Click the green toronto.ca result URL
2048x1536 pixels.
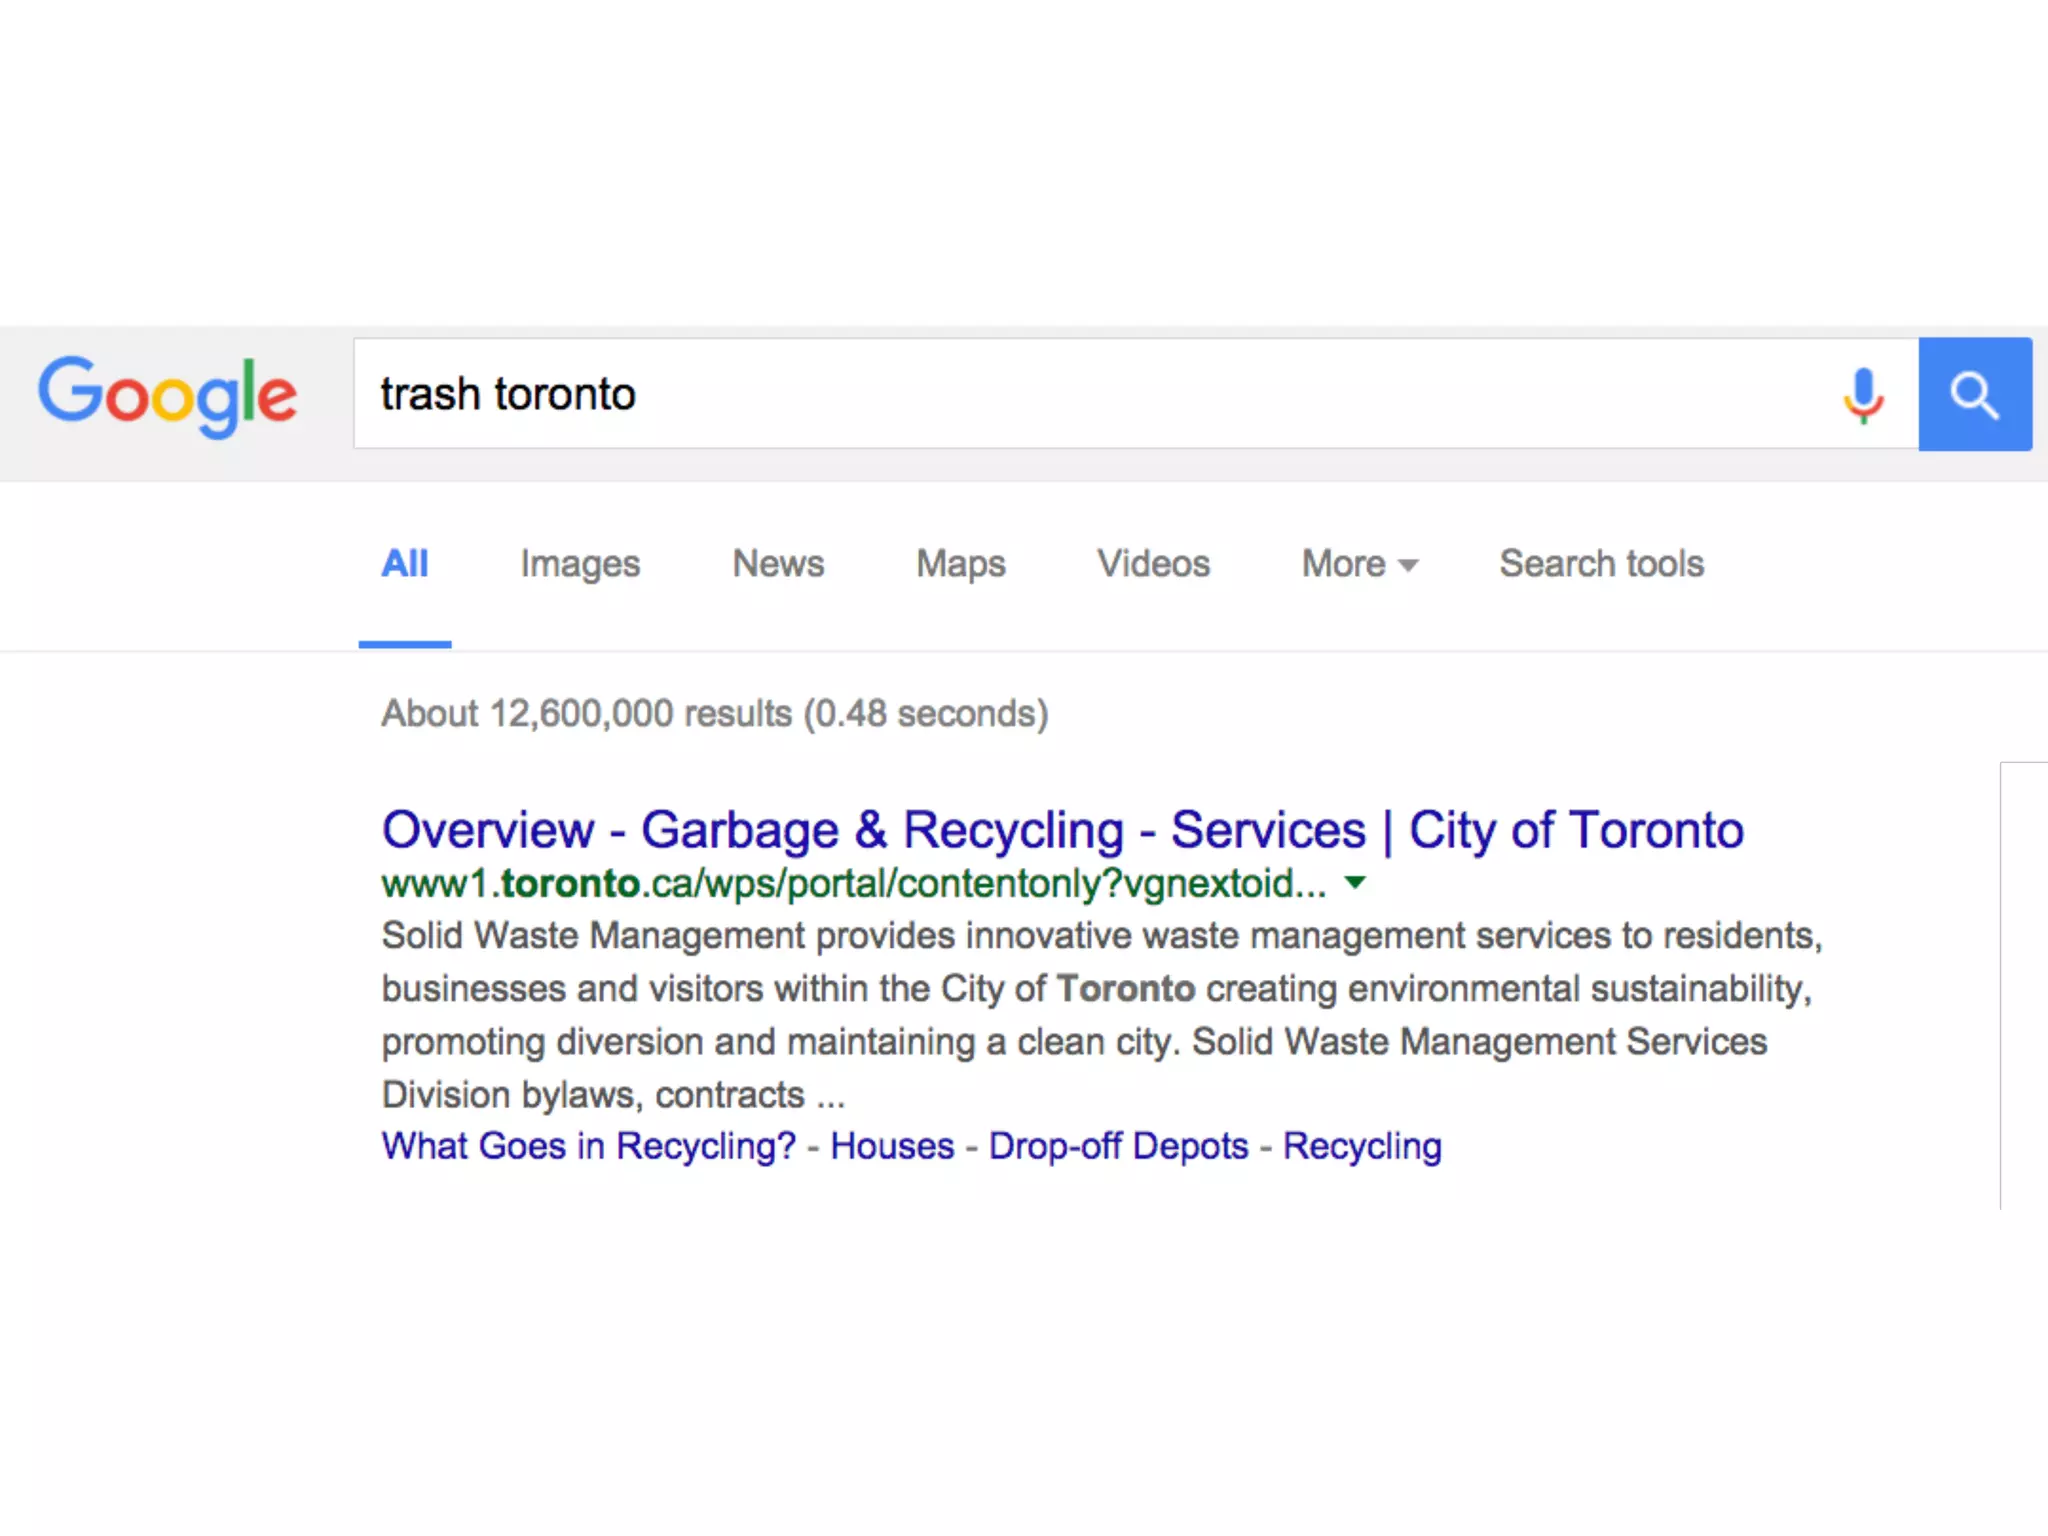(853, 884)
